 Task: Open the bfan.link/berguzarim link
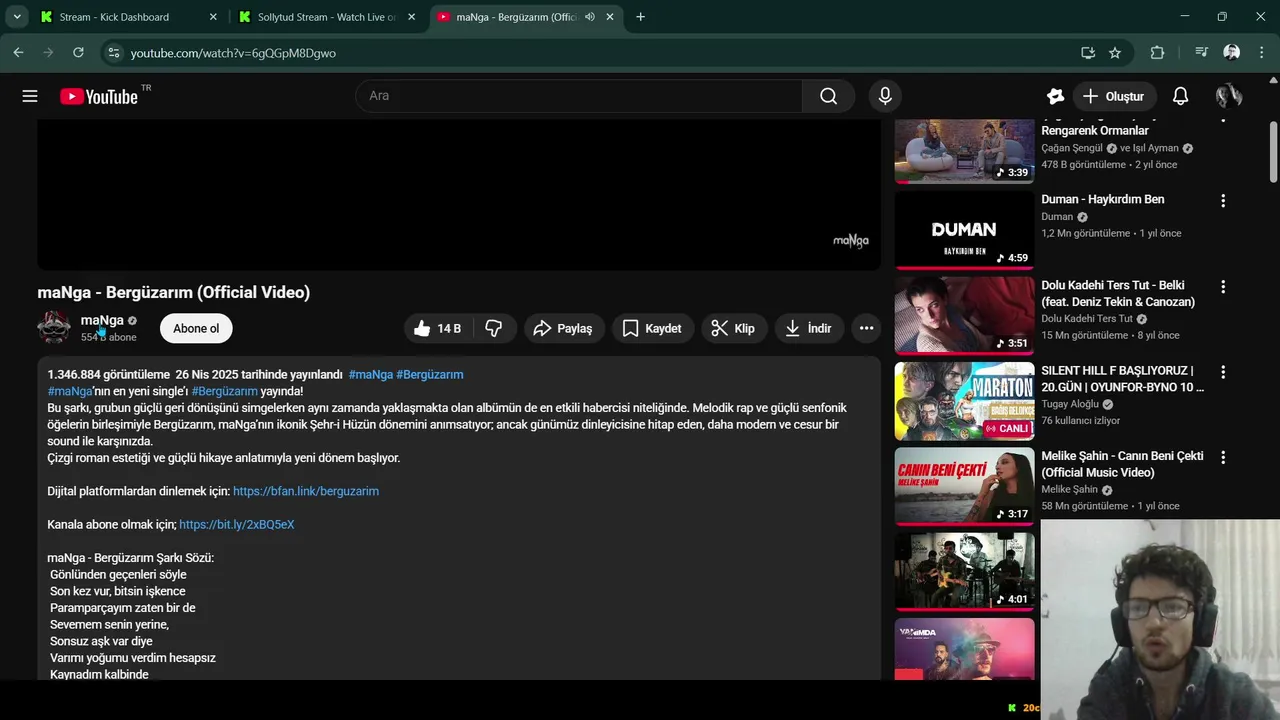tap(306, 491)
